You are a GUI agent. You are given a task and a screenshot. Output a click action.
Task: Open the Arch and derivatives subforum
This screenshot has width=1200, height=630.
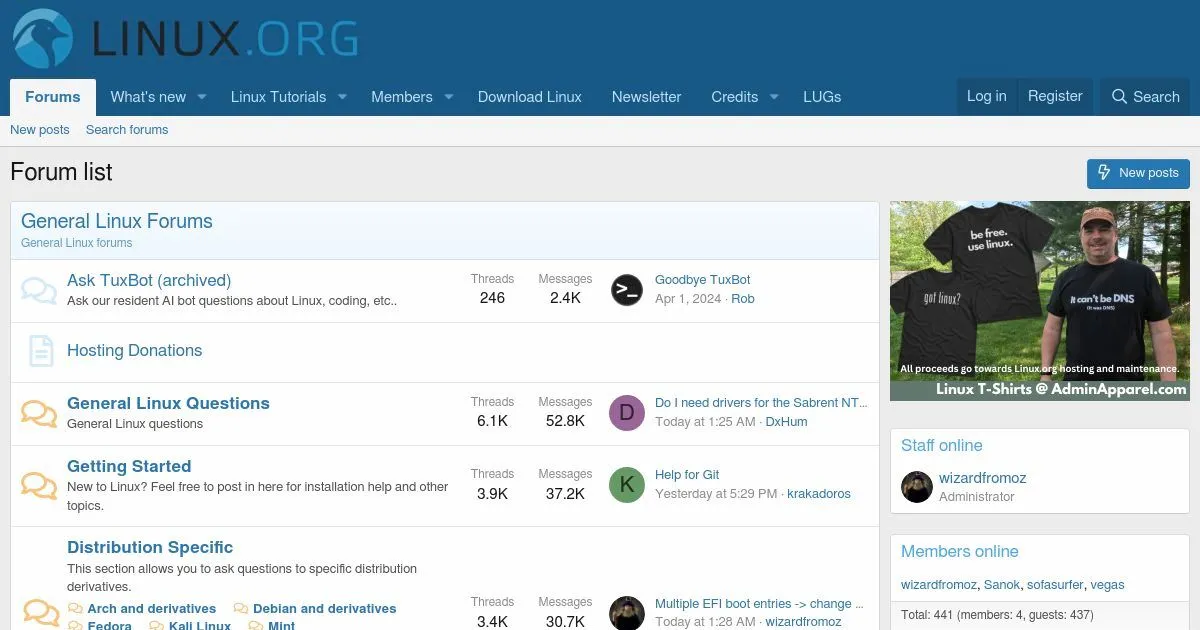(x=152, y=608)
